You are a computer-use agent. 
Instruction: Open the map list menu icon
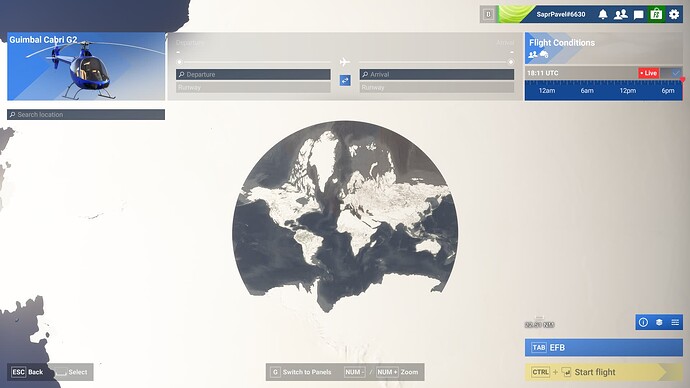(x=675, y=322)
